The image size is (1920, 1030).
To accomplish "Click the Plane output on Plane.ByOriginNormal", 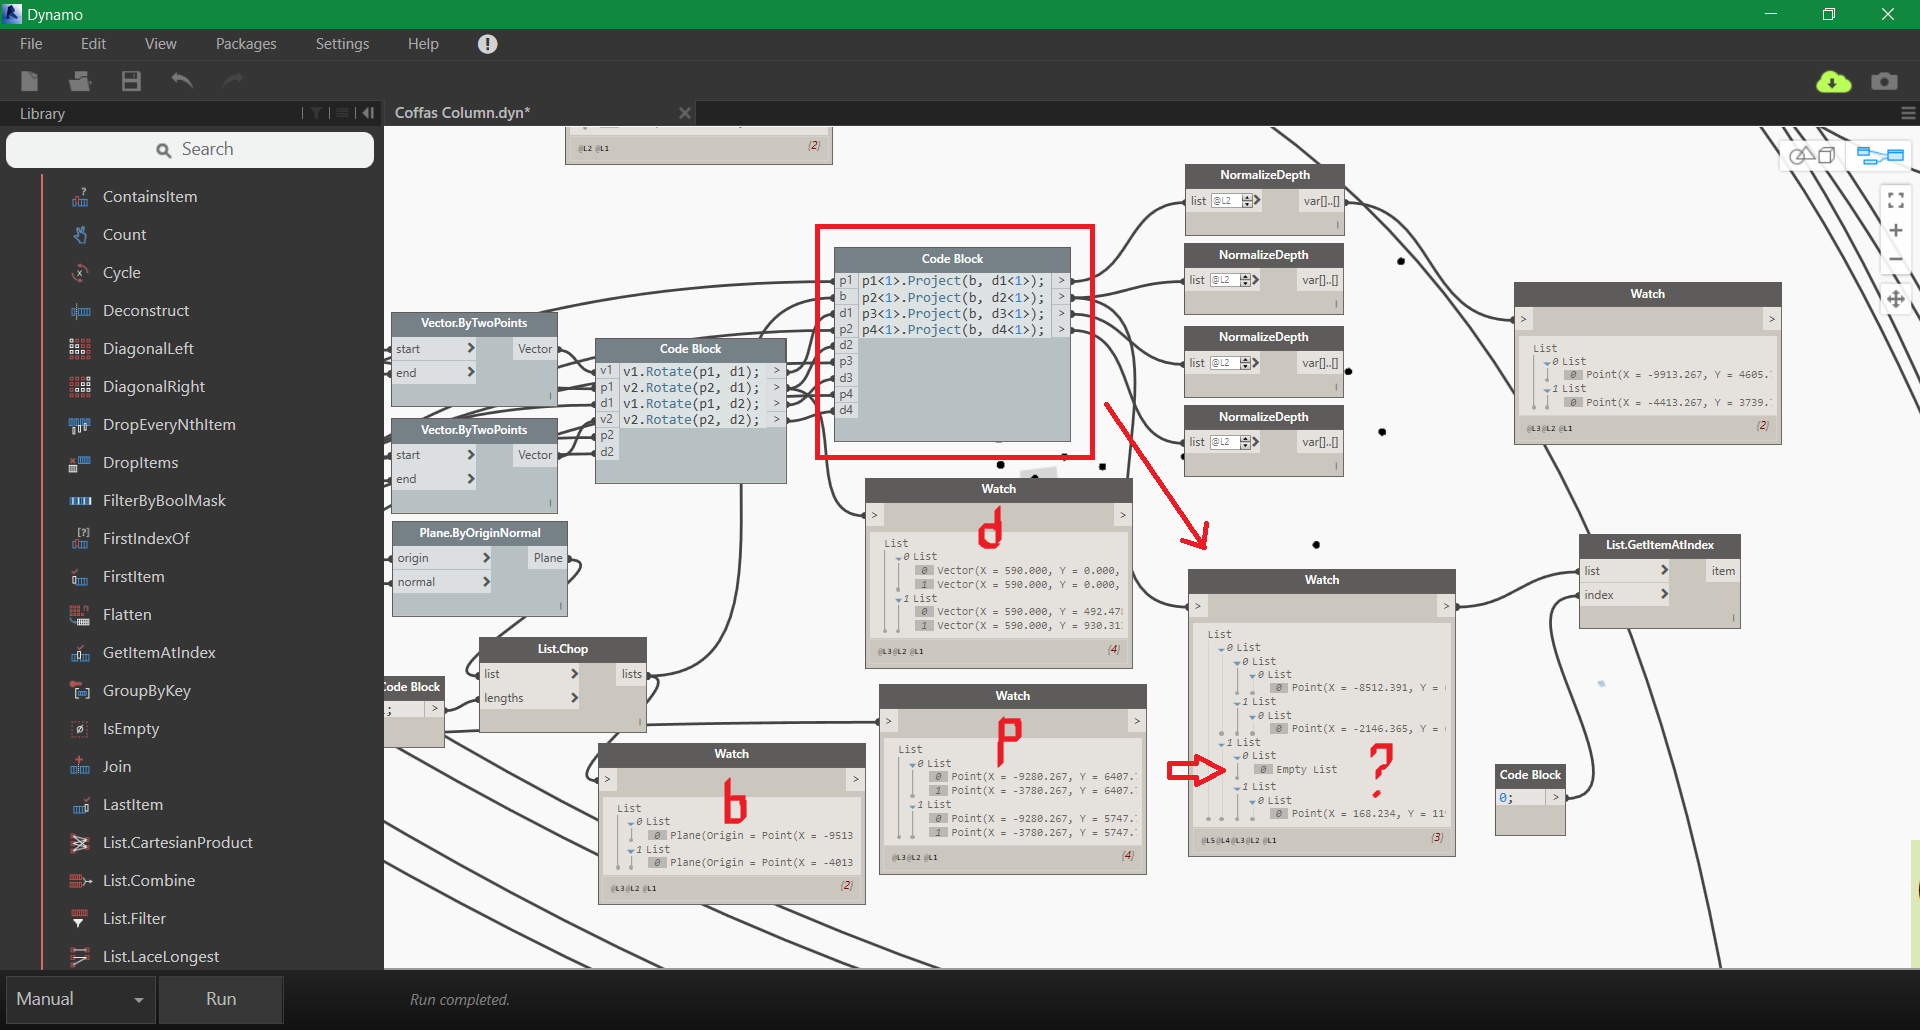I will [x=548, y=558].
